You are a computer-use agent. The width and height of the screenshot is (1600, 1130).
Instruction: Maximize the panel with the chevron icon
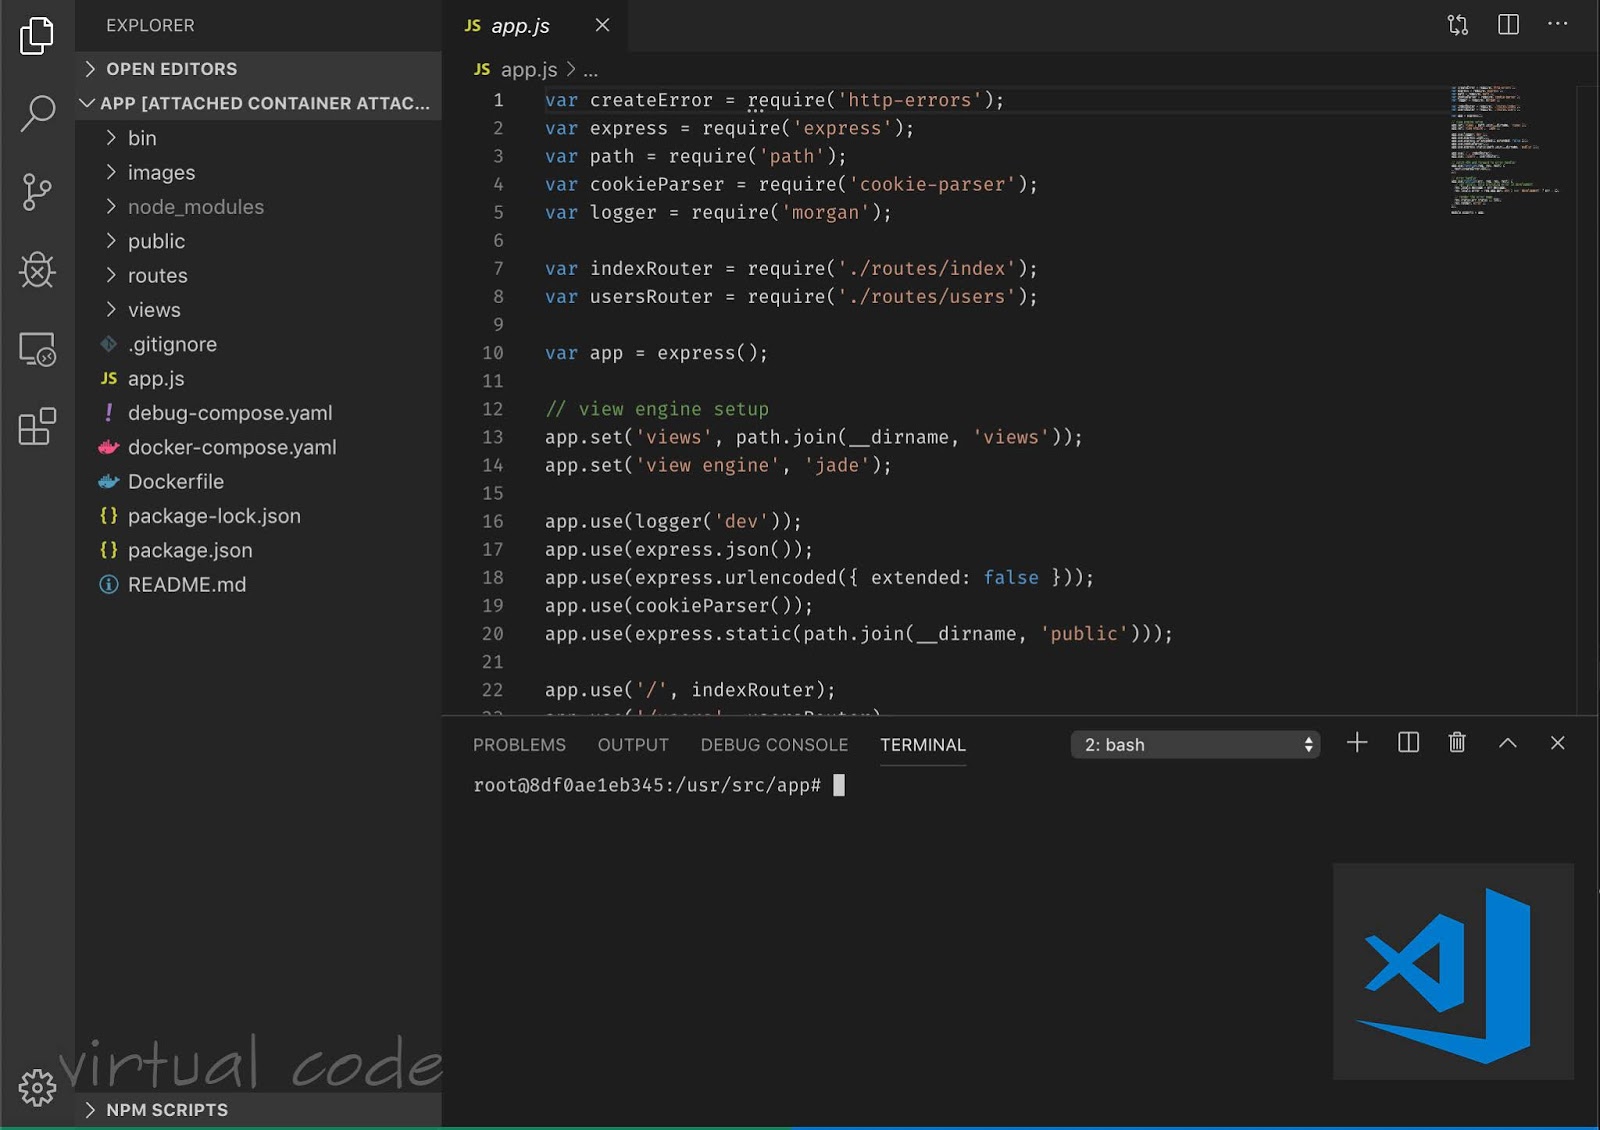coord(1507,743)
